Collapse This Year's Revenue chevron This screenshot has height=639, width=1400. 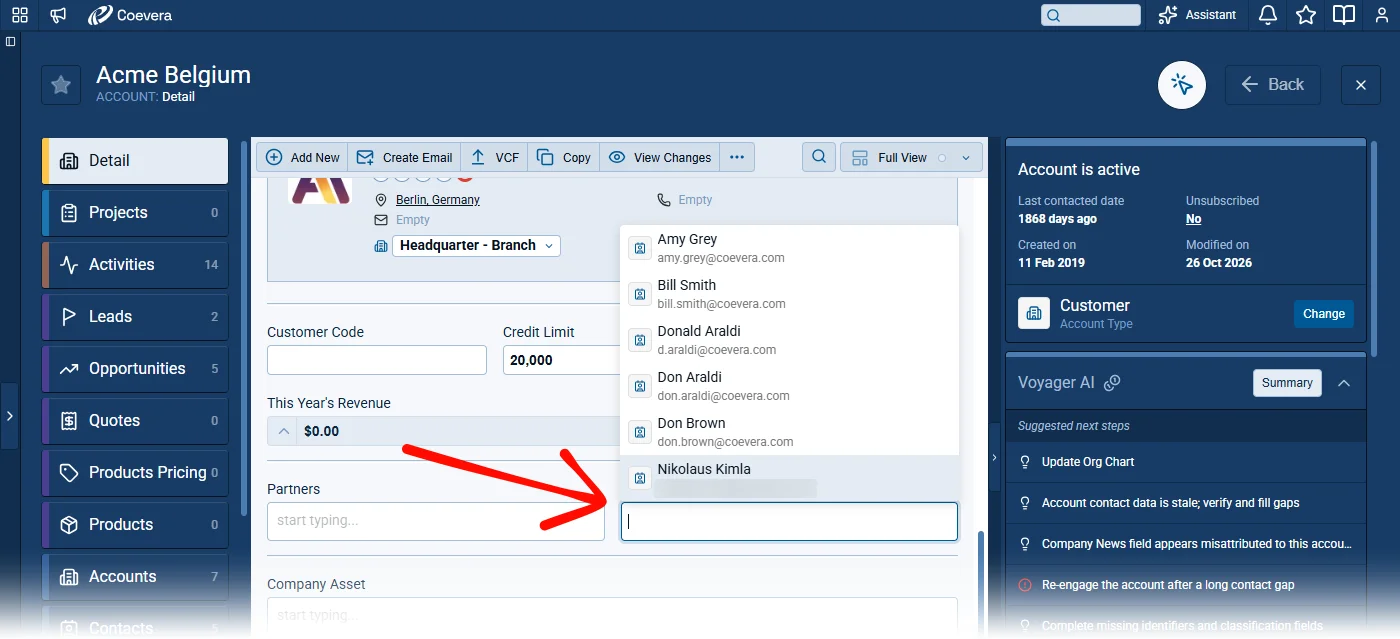click(283, 431)
